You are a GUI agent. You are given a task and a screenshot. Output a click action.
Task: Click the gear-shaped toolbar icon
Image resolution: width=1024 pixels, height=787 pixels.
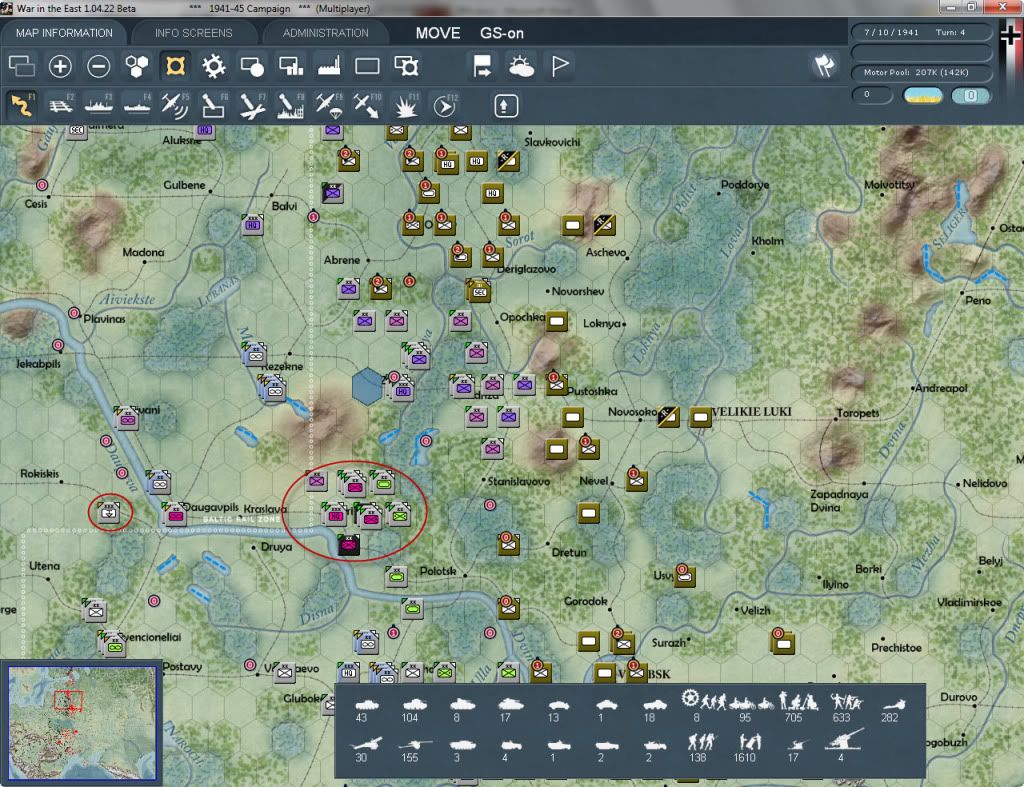(214, 66)
